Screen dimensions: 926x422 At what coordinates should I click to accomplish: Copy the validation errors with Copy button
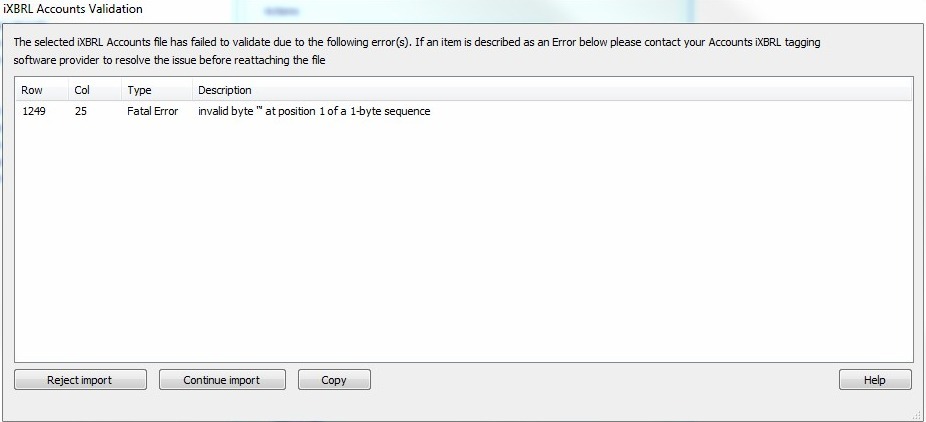tap(334, 380)
